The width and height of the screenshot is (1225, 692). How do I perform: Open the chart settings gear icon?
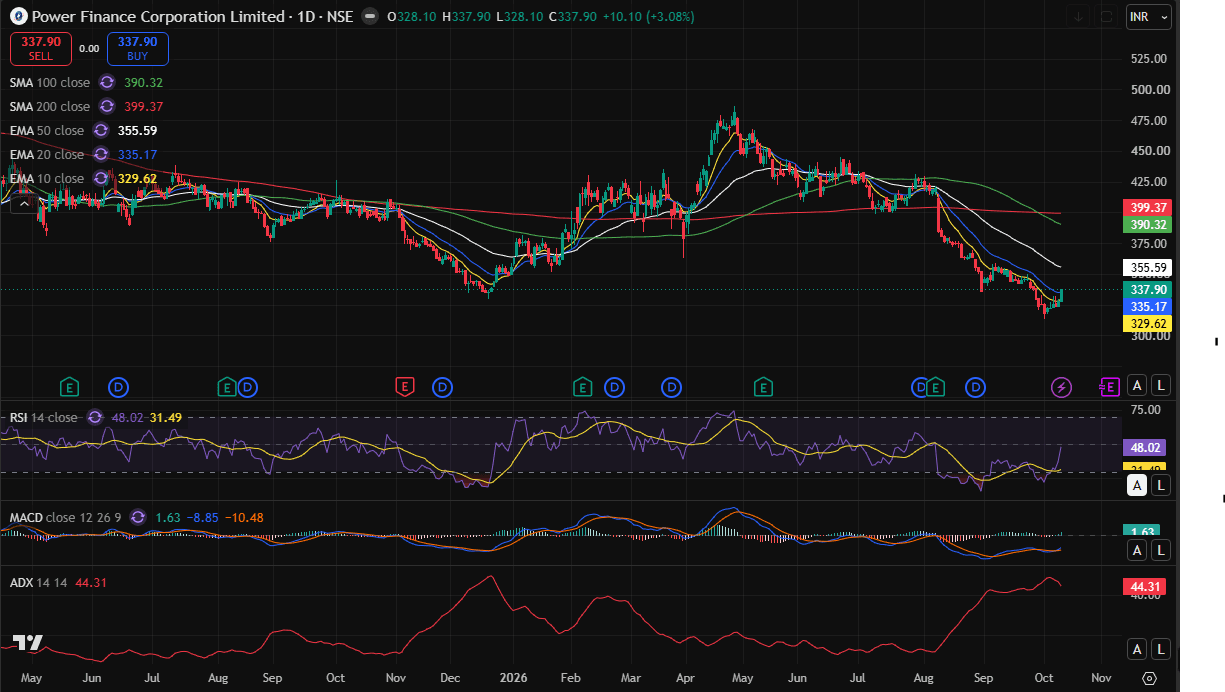(1149, 677)
